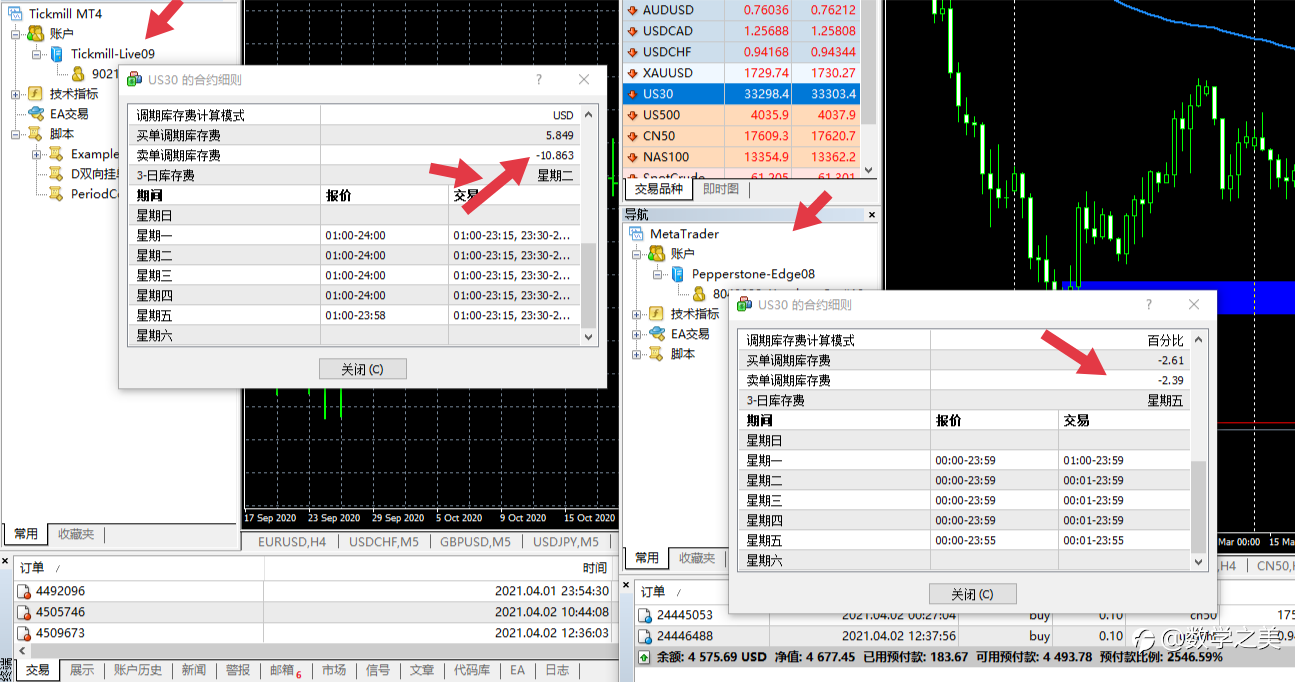Select the US30 row in Market Watch
This screenshot has height=682, width=1295.
pos(741,94)
